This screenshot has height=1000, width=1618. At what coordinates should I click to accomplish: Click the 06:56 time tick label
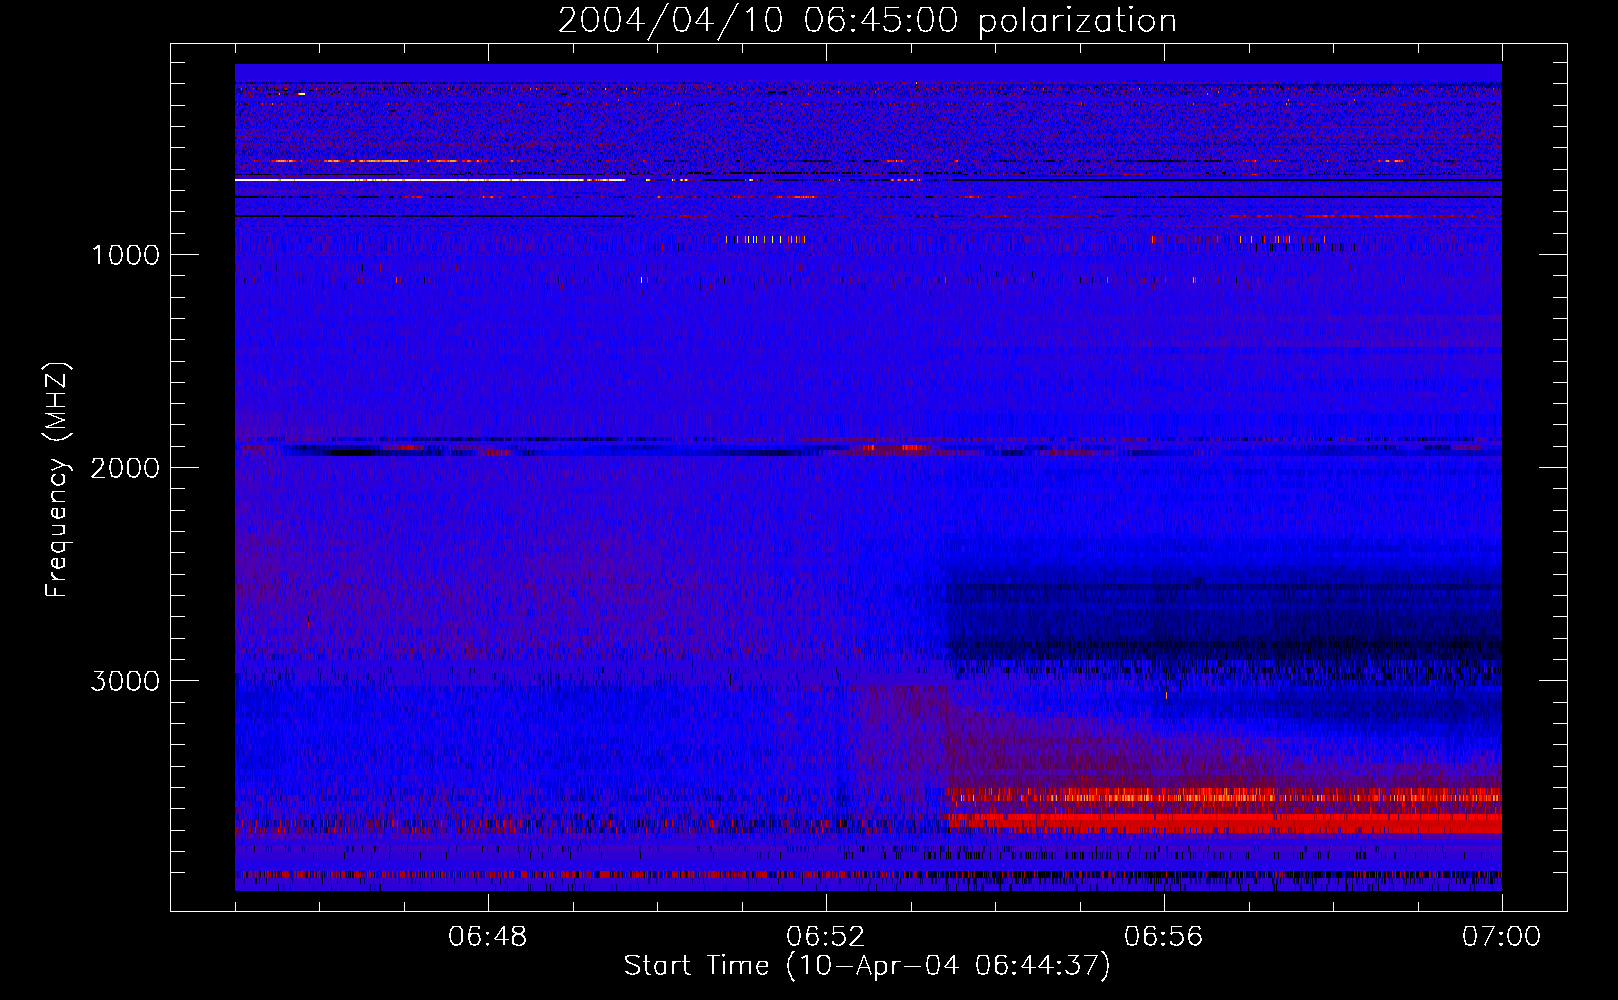pyautogui.click(x=1164, y=937)
